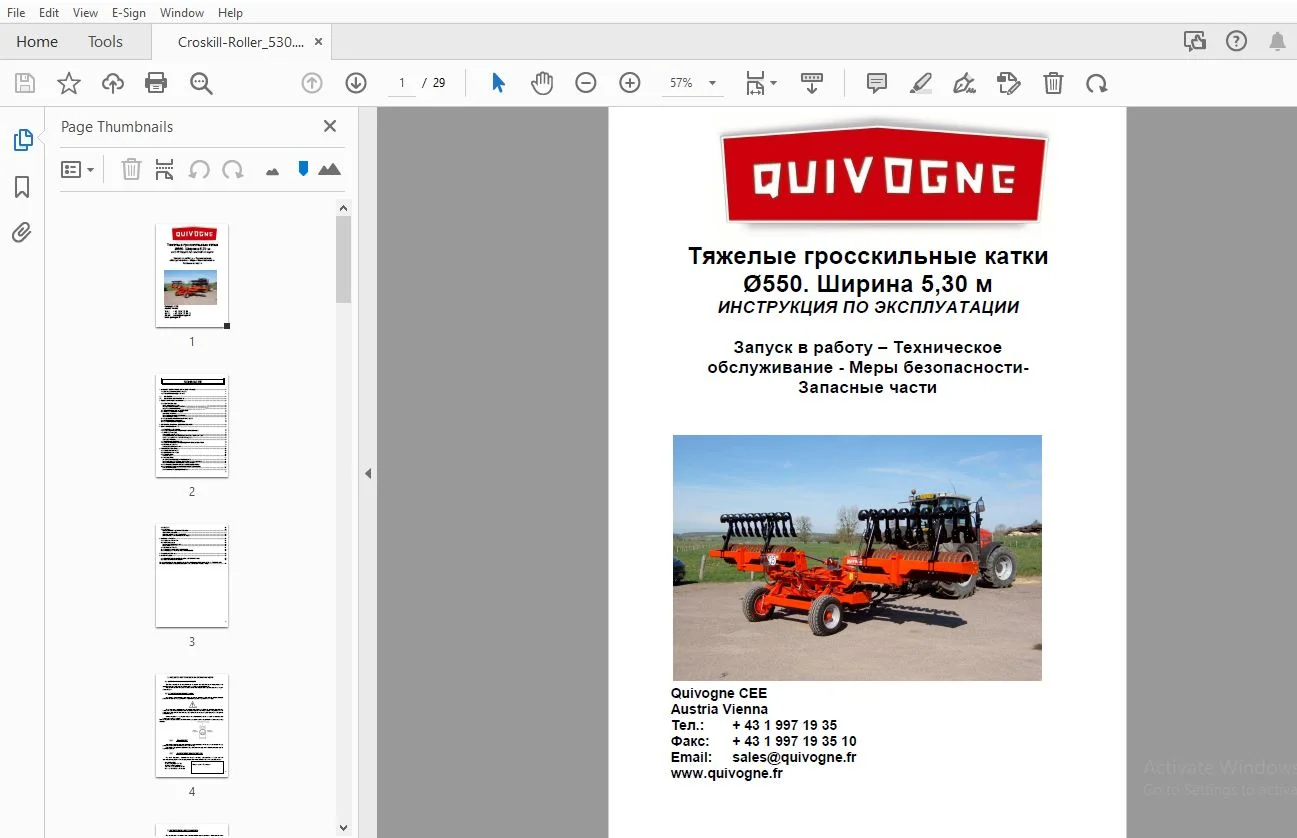Image resolution: width=1297 pixels, height=838 pixels.
Task: Open the File menu
Action: point(16,12)
